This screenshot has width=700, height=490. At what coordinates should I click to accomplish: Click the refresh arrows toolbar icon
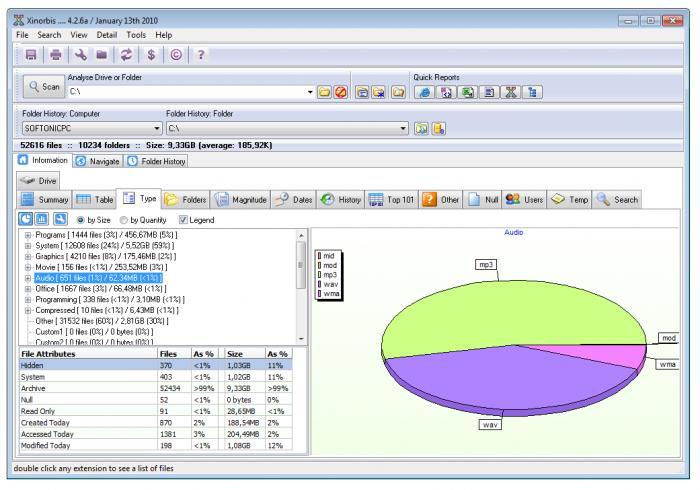point(126,55)
